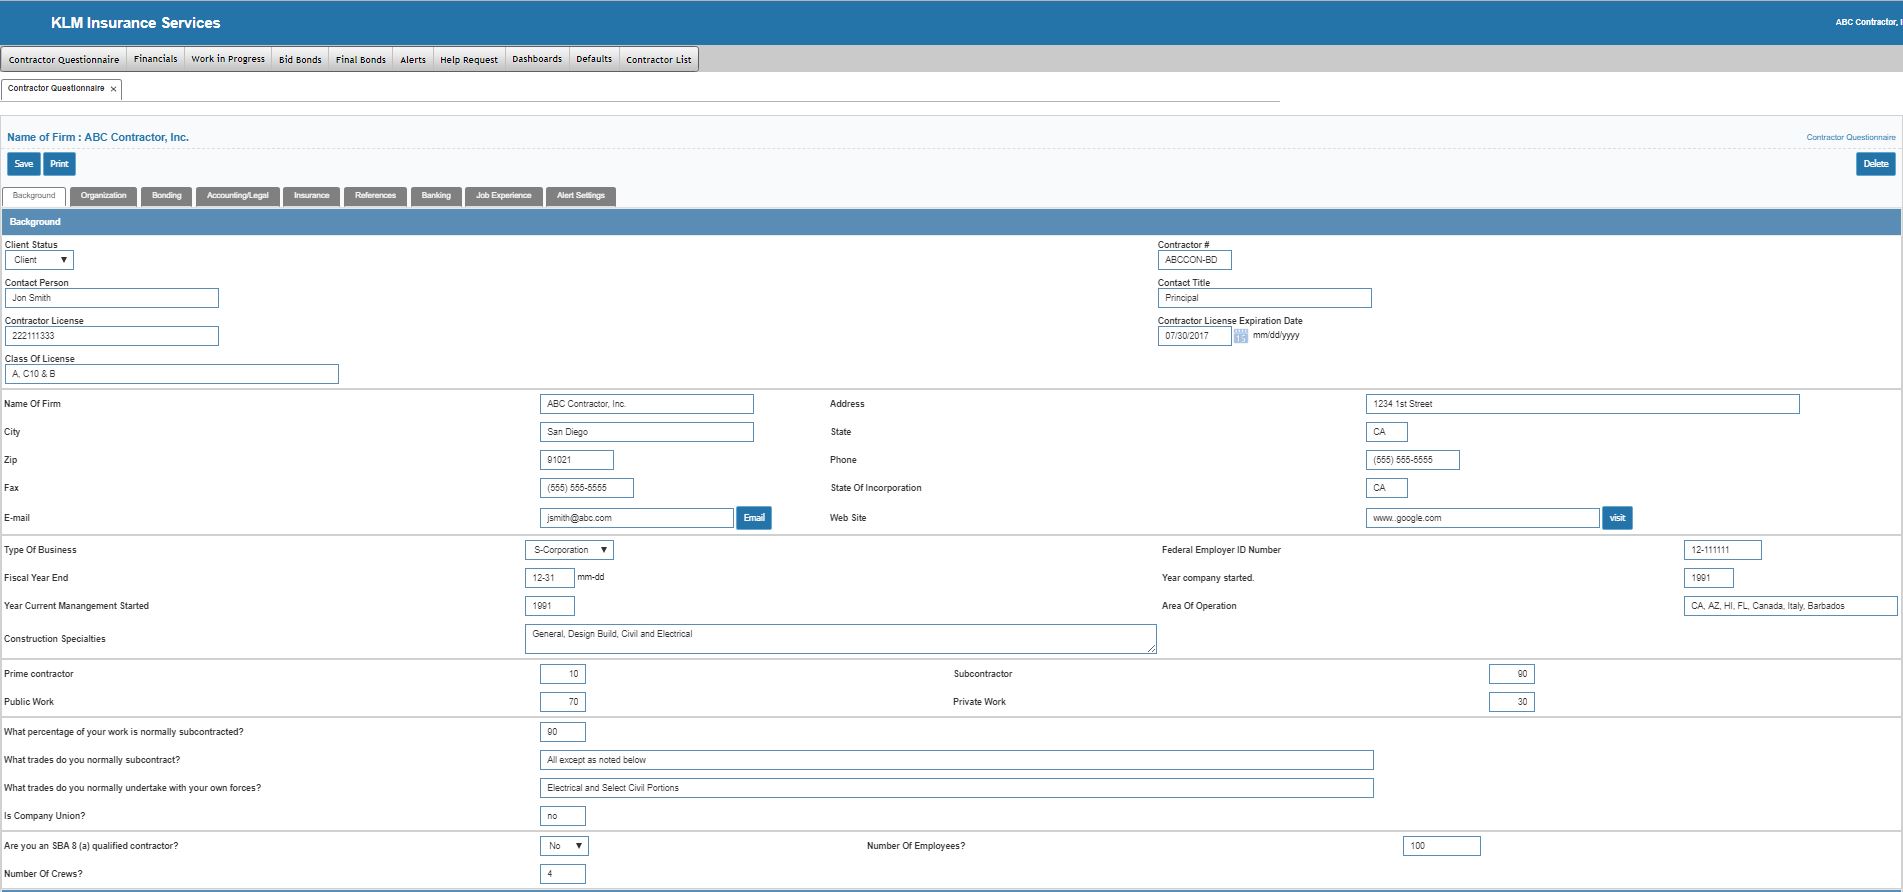
Task: Open the license expiration date calendar icon
Action: pyautogui.click(x=1240, y=336)
